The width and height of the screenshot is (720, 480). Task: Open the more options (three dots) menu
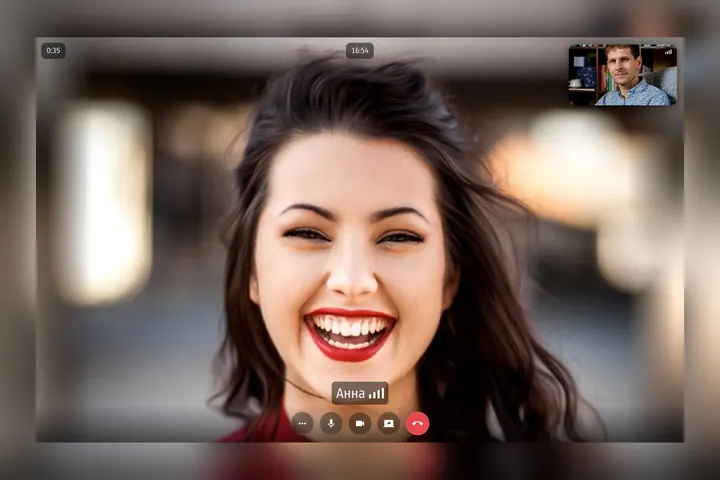click(302, 424)
